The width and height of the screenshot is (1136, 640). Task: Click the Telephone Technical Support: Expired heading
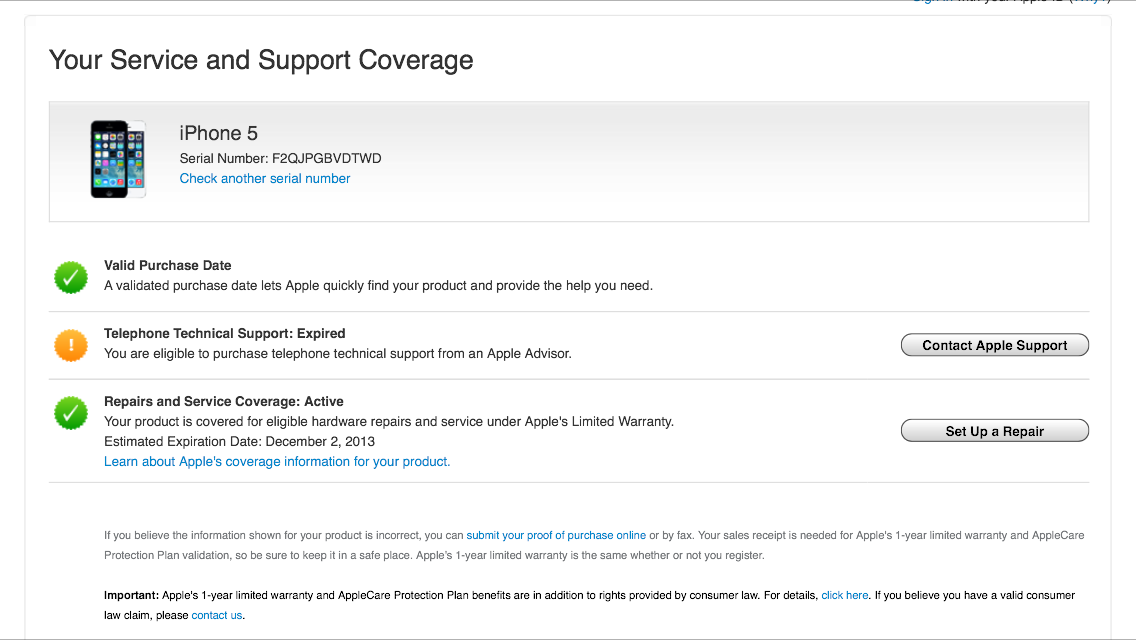click(225, 334)
